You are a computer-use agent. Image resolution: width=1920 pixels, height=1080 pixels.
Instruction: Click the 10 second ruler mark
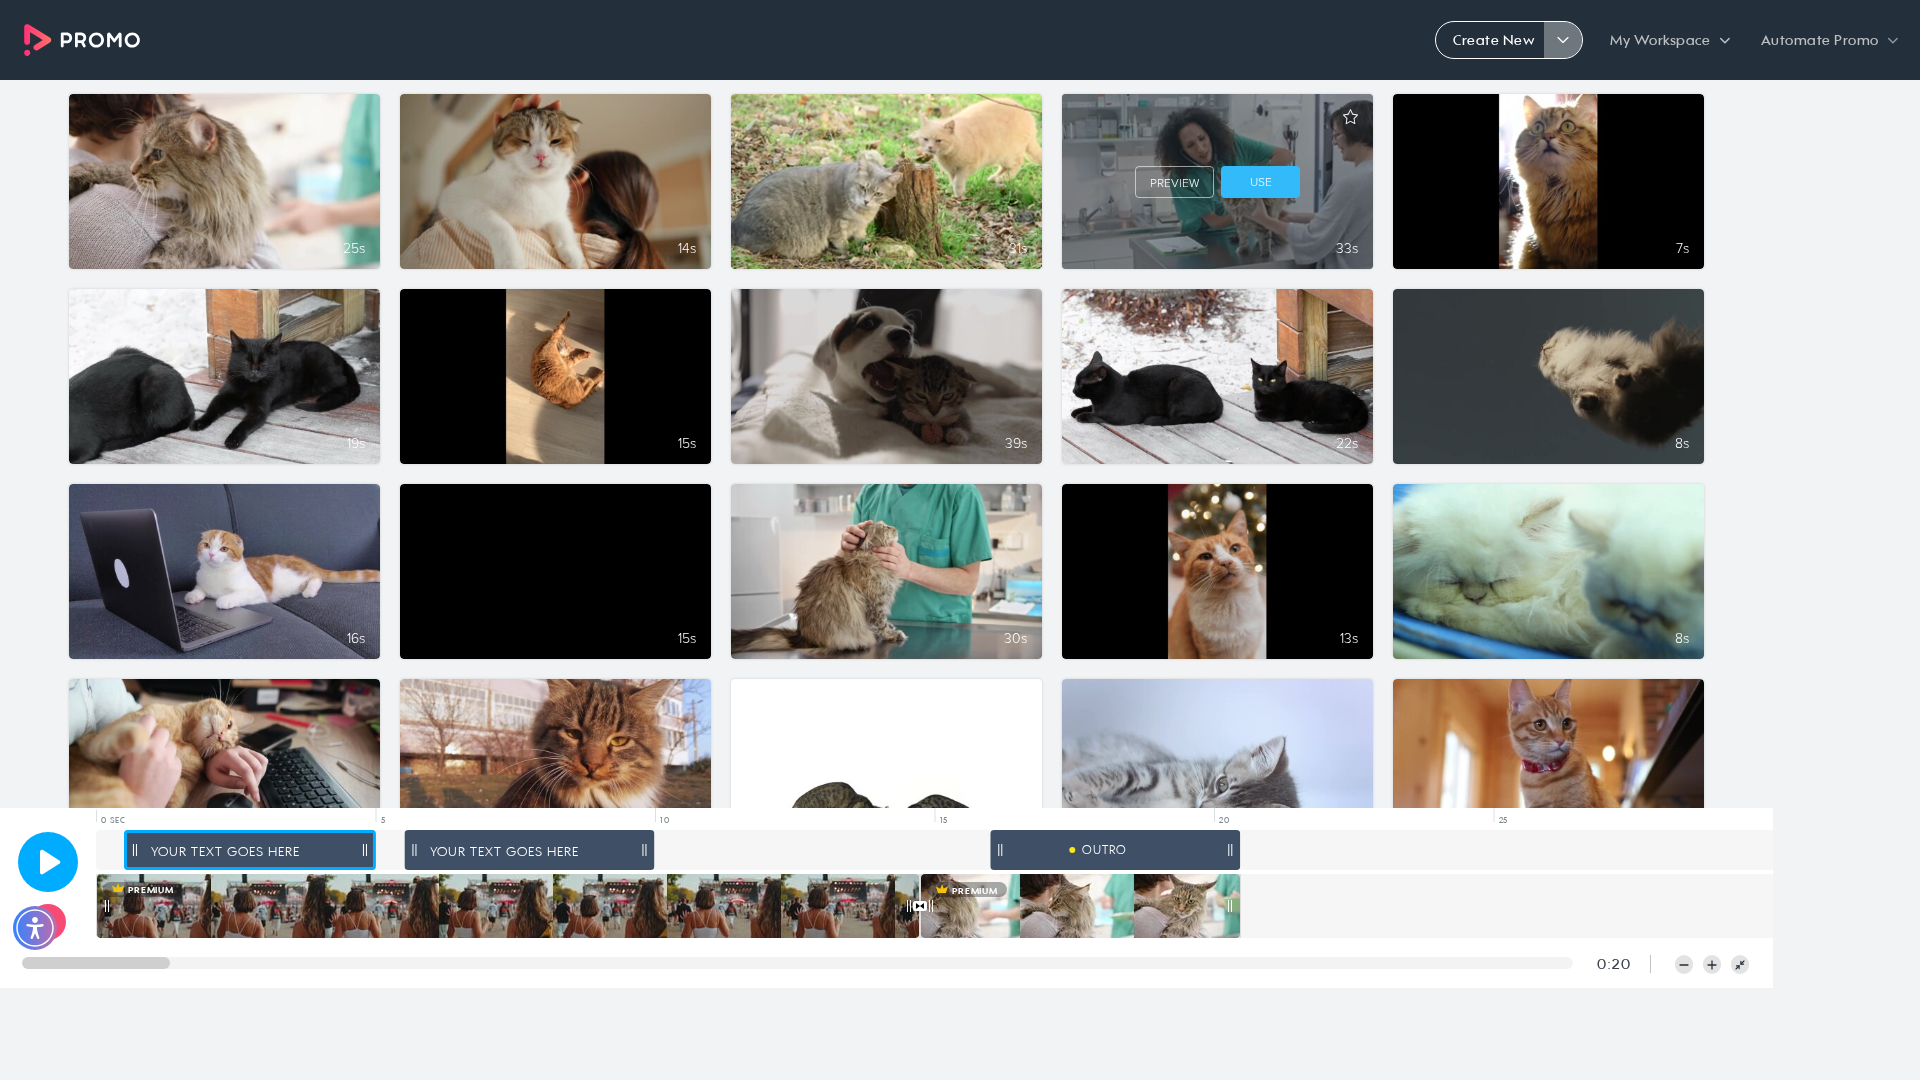coord(664,820)
